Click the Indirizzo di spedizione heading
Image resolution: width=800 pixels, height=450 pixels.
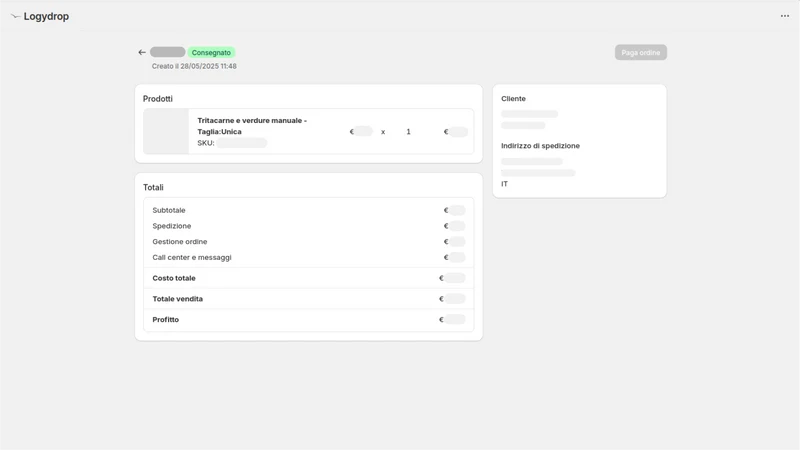pyautogui.click(x=540, y=145)
